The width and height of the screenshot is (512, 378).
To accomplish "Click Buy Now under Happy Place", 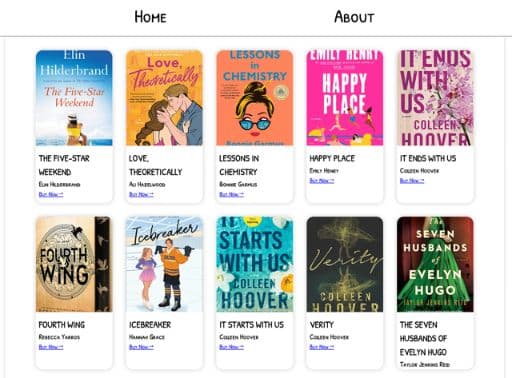I will tap(322, 181).
